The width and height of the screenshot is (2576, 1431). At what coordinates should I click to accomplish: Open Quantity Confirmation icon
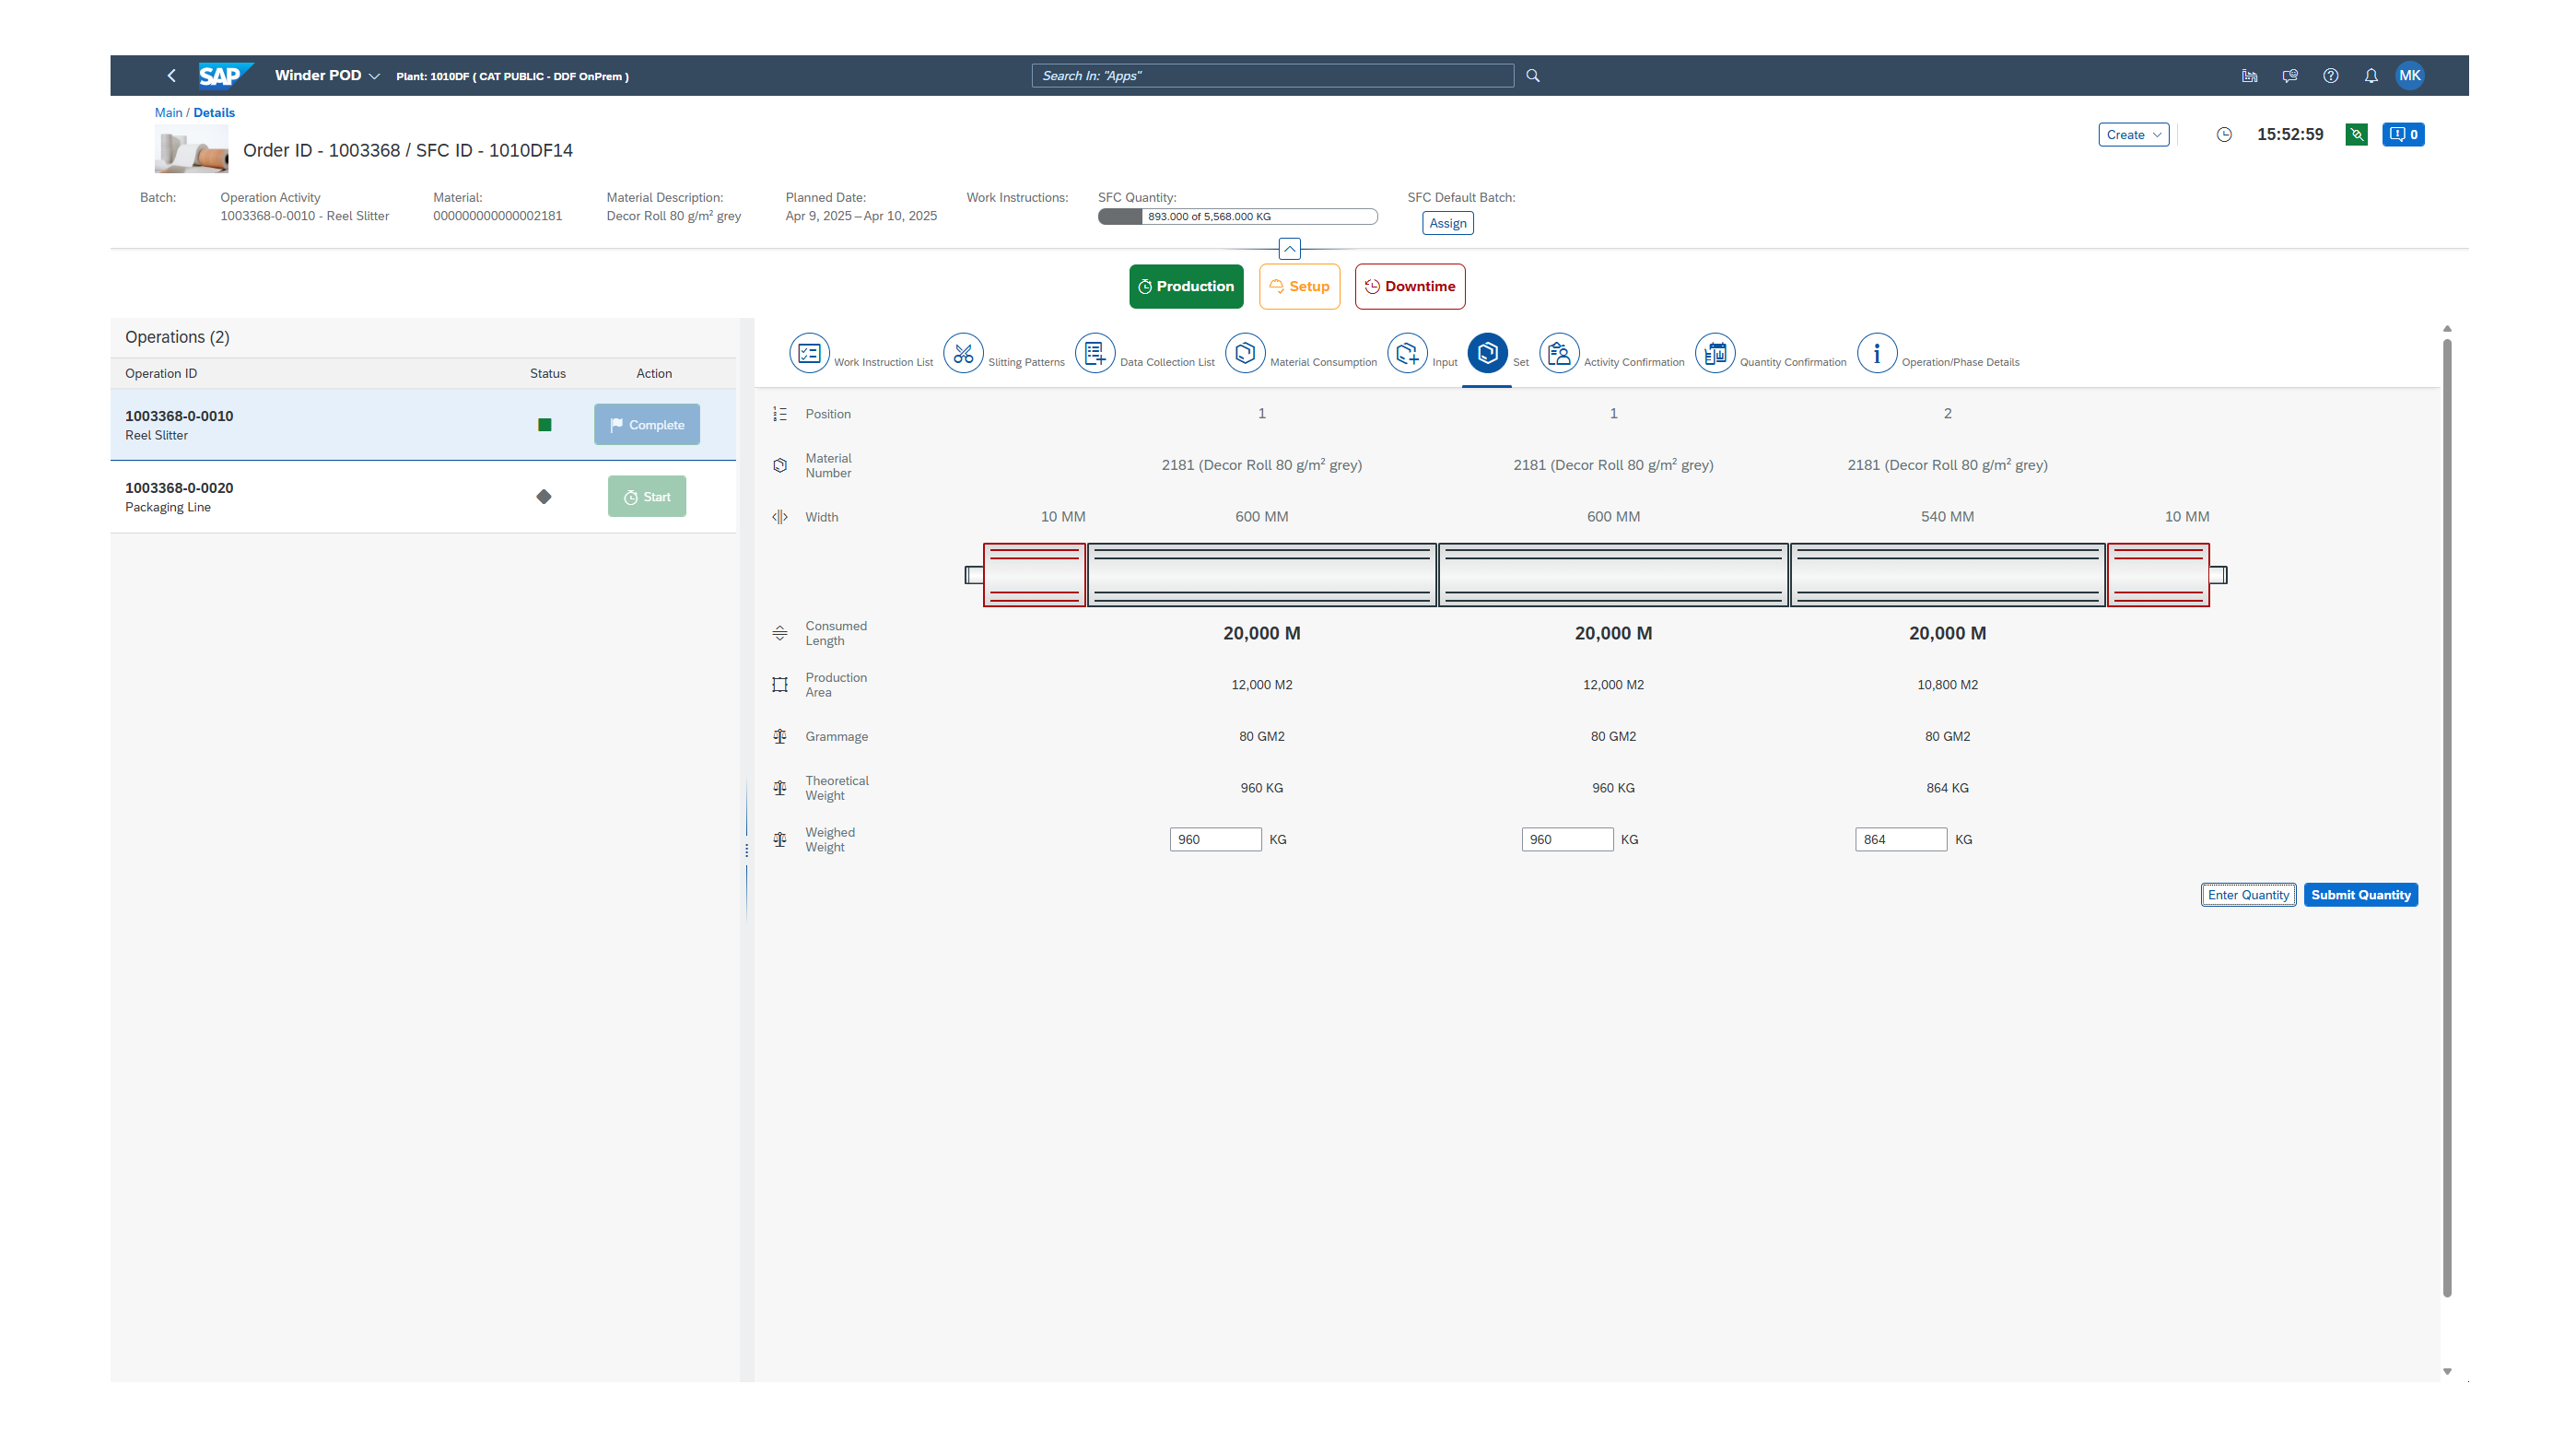click(x=1714, y=353)
